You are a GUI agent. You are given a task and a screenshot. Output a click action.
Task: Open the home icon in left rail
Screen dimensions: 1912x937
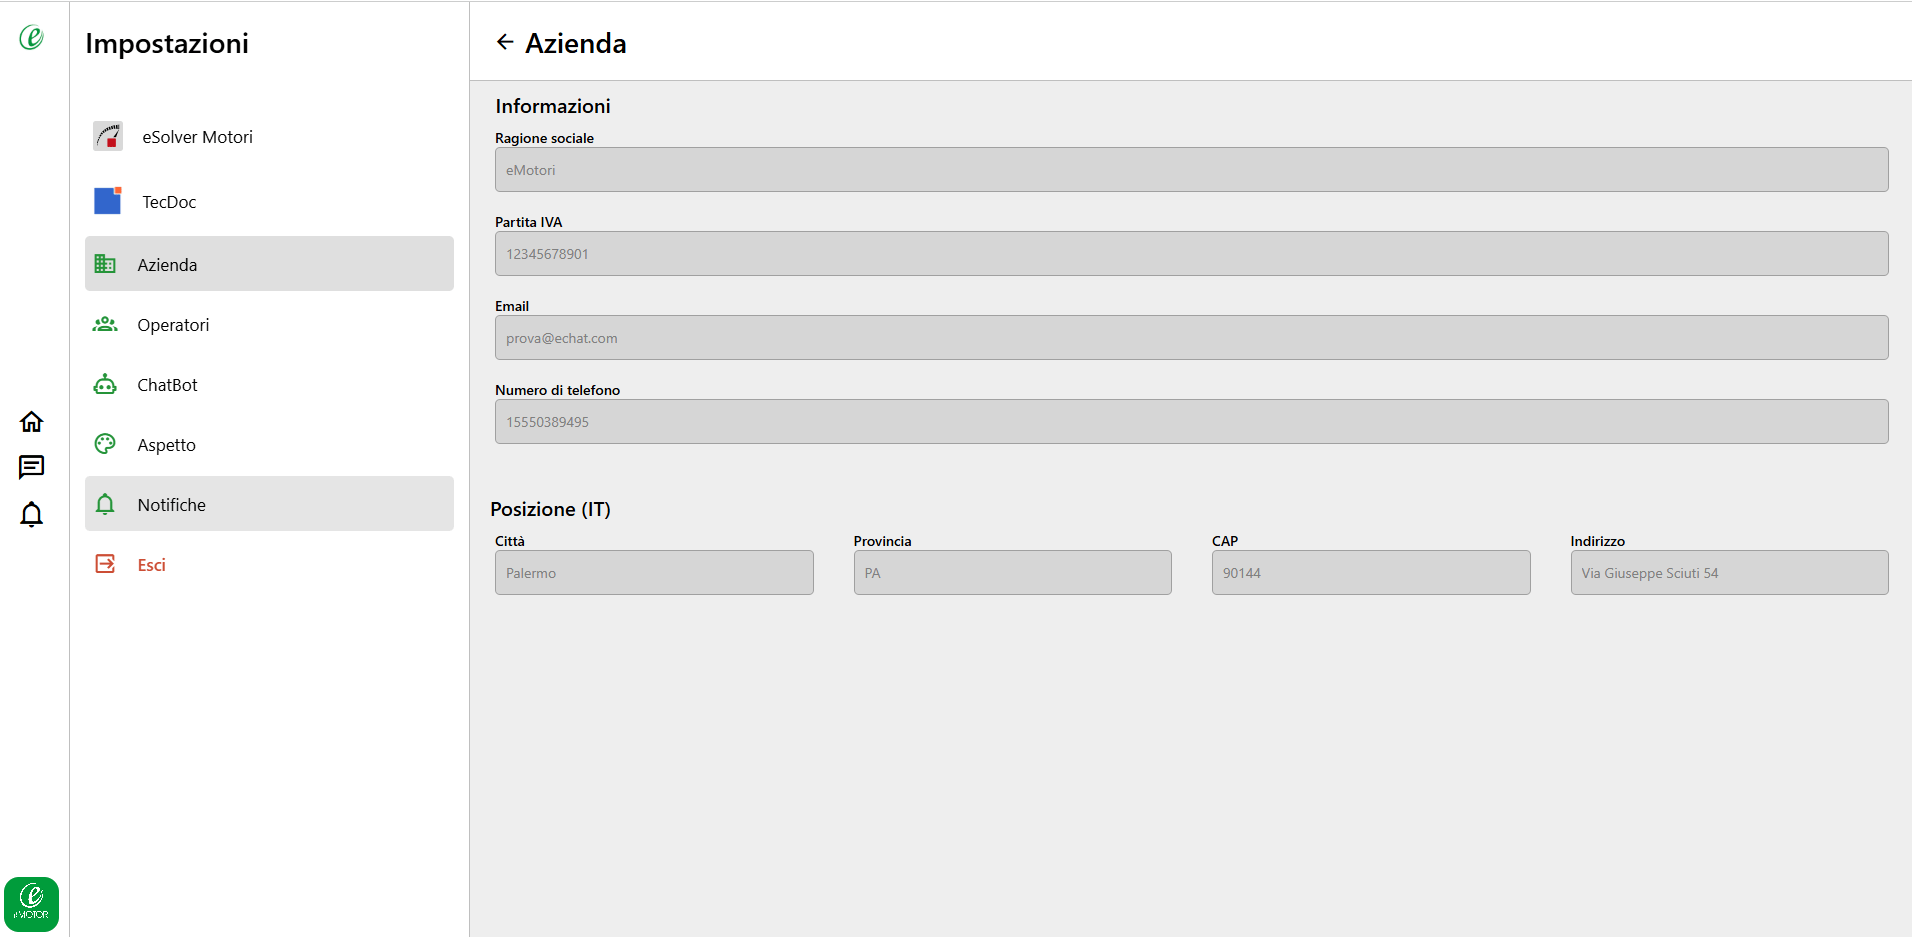point(31,421)
